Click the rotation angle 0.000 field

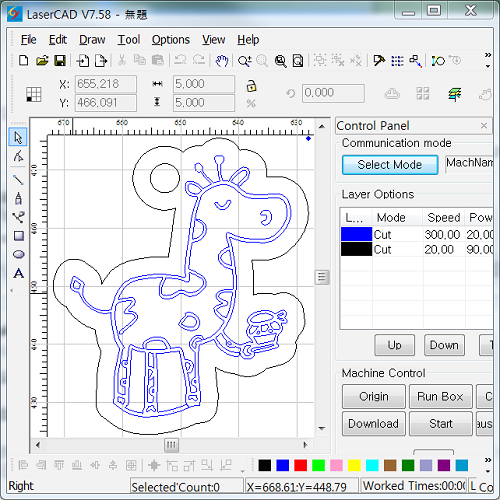pos(333,93)
